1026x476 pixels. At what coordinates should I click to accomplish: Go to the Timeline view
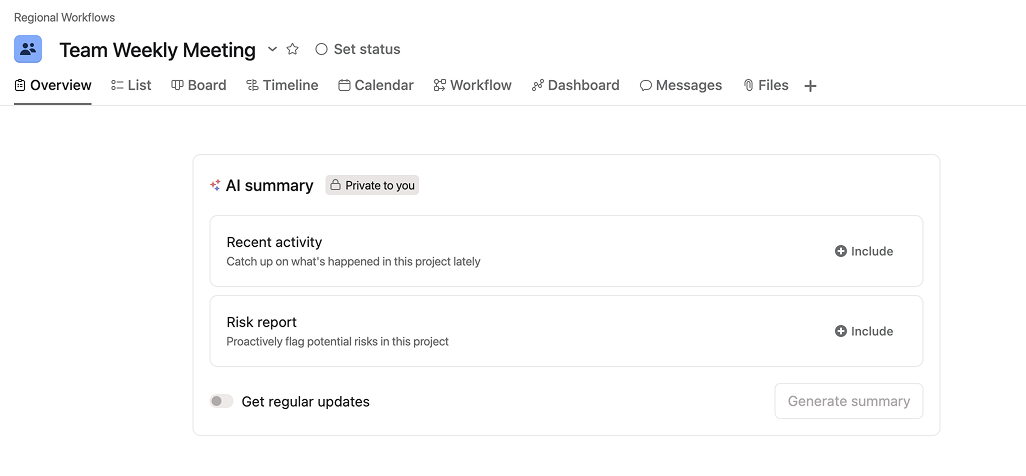[282, 85]
